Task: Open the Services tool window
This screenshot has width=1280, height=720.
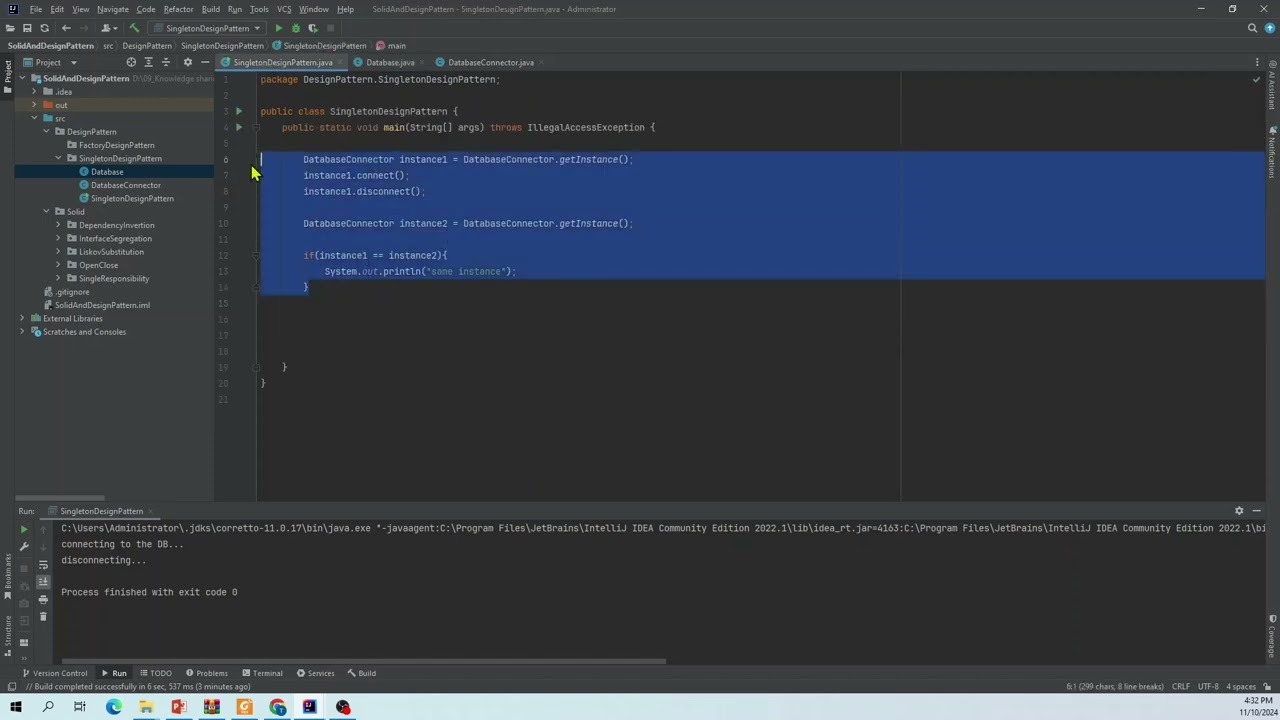Action: 315,673
